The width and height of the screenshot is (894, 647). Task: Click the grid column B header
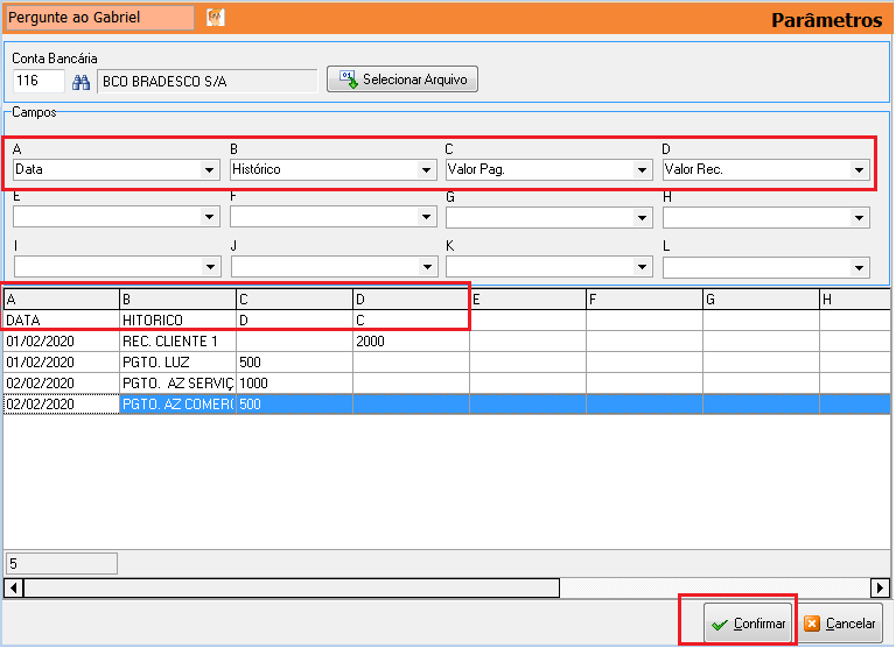pyautogui.click(x=177, y=299)
